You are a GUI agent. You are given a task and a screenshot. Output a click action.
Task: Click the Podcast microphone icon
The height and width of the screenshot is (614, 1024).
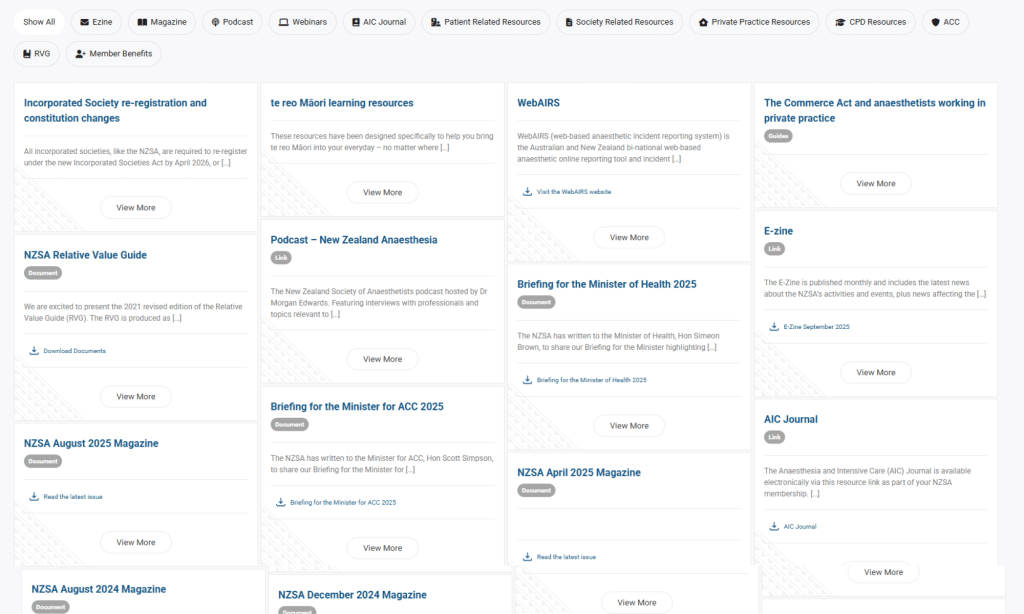click(x=216, y=22)
